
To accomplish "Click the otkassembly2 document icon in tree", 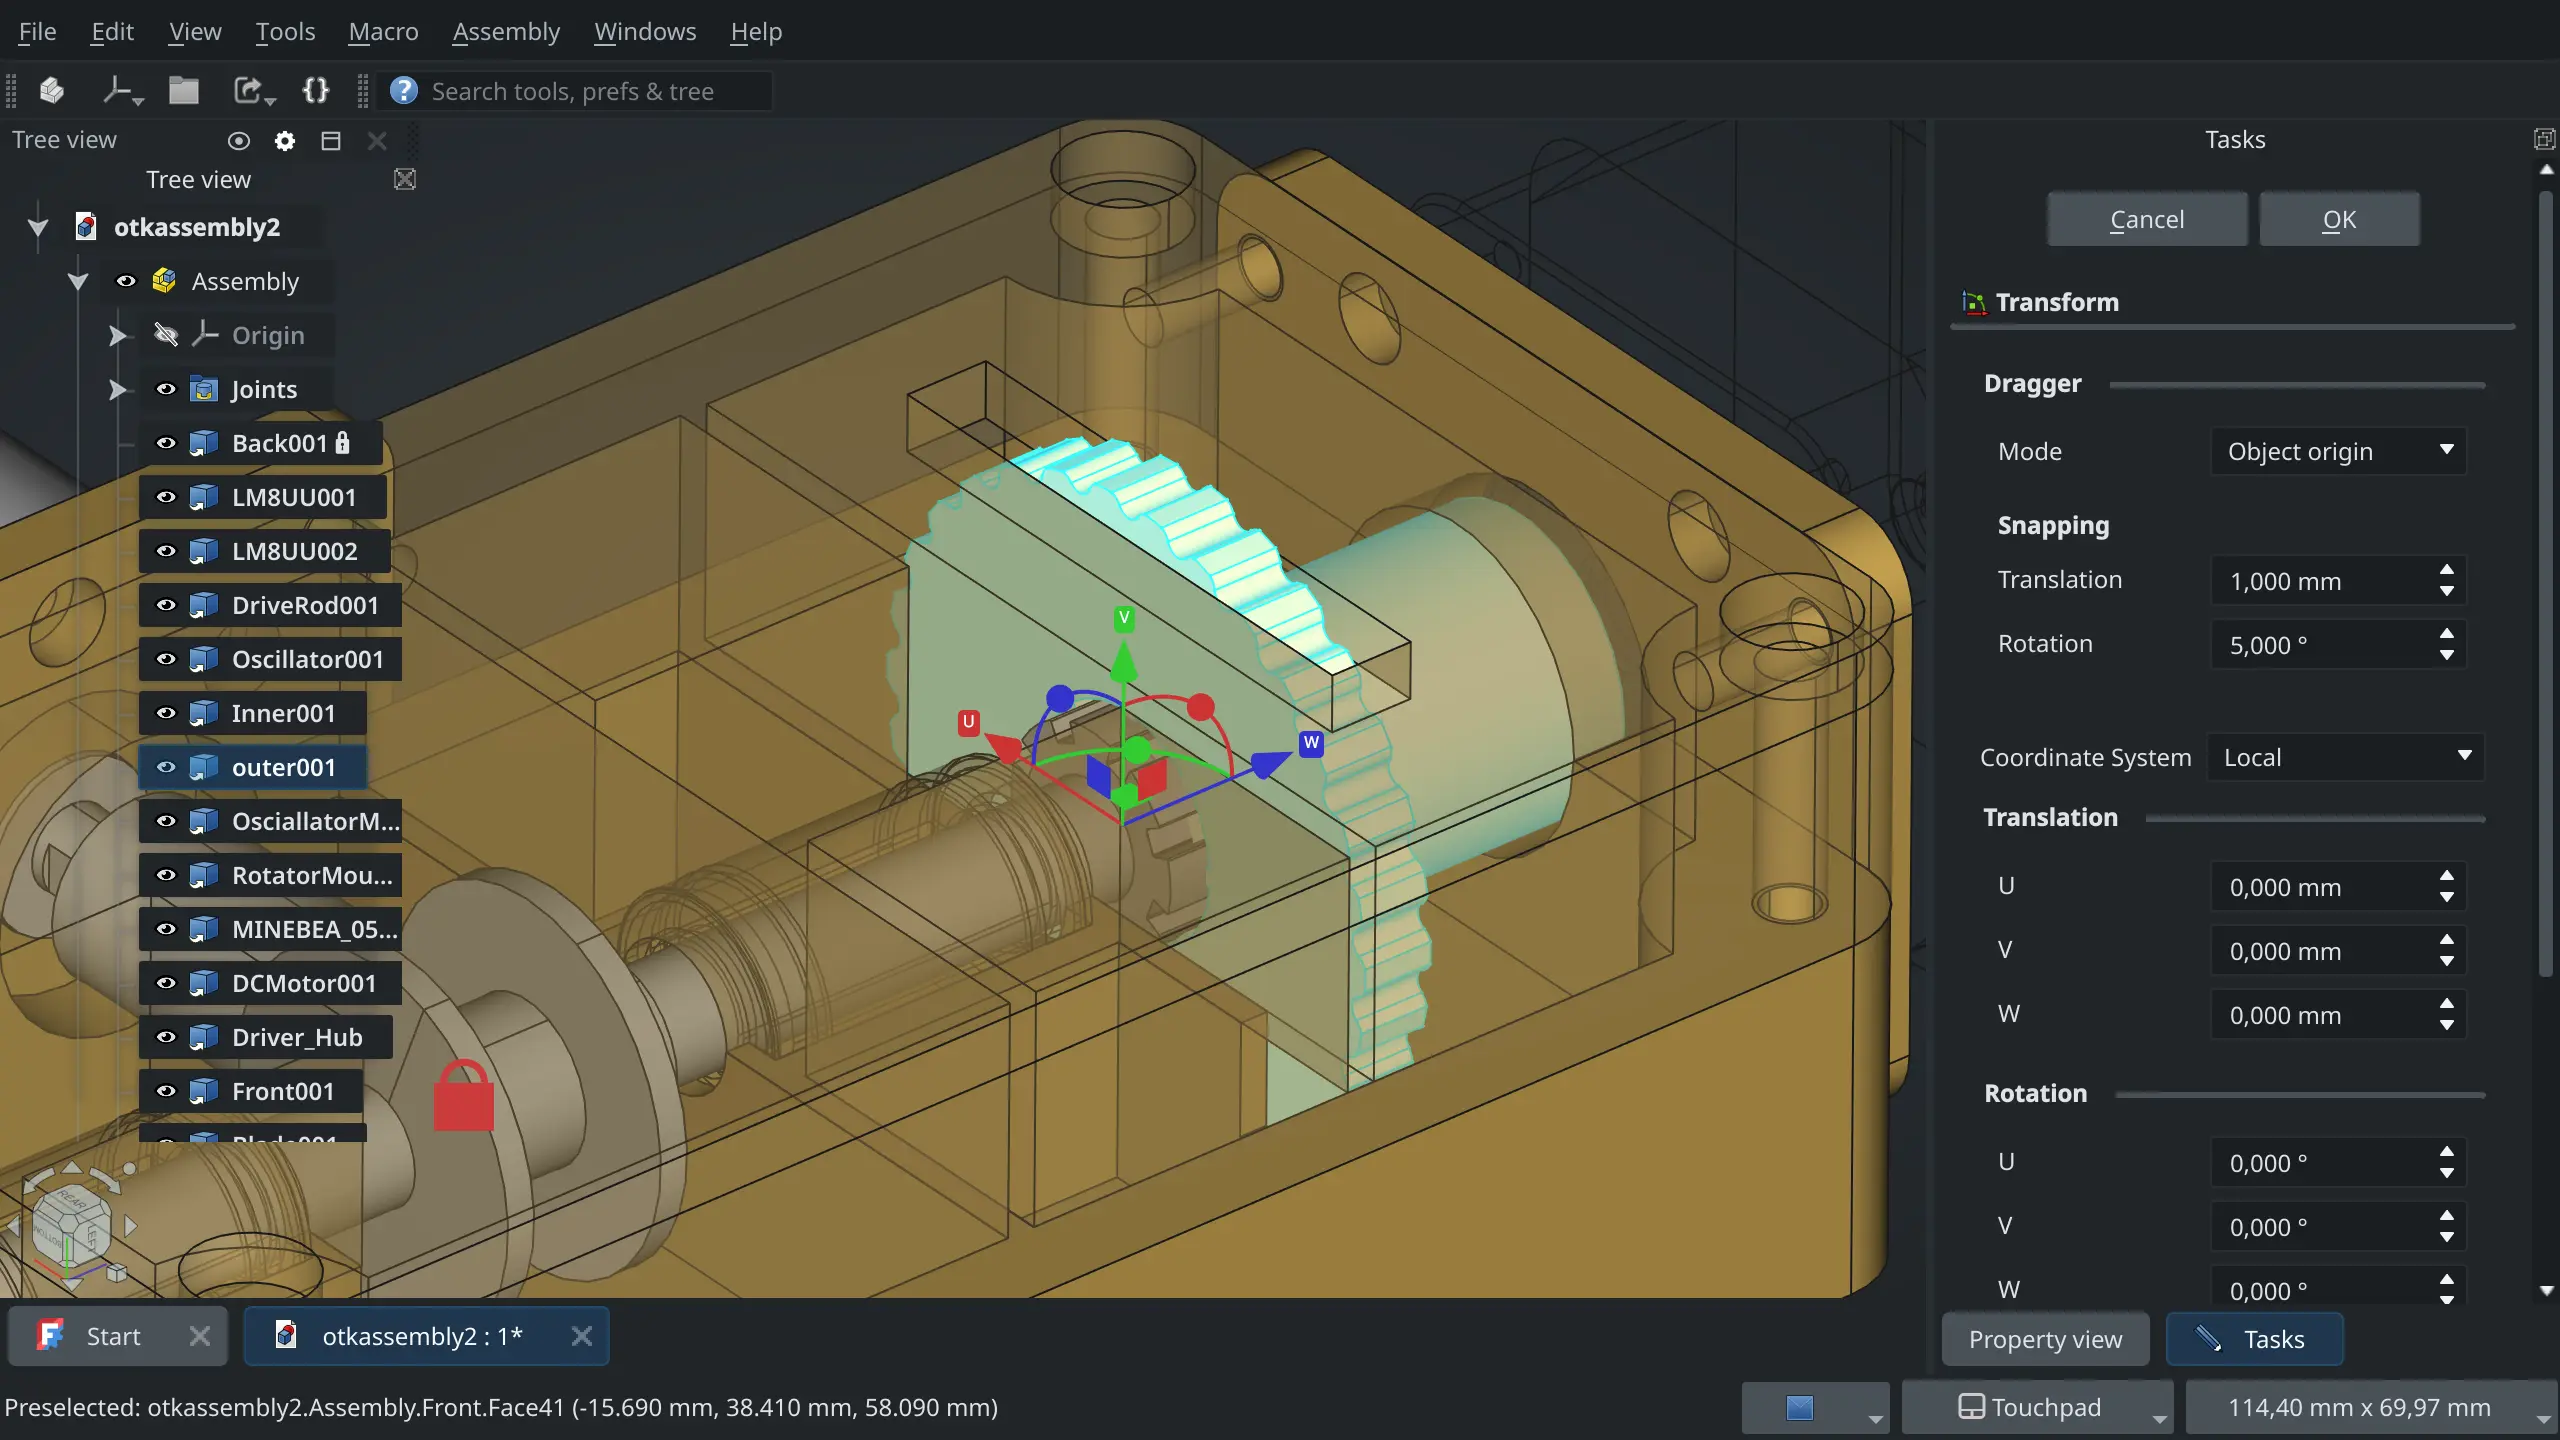I will 86,227.
